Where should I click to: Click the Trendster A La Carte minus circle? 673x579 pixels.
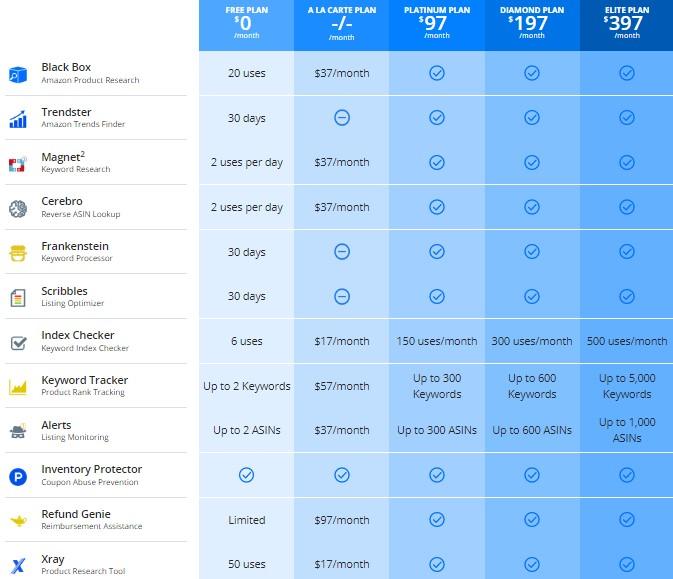pyautogui.click(x=341, y=118)
